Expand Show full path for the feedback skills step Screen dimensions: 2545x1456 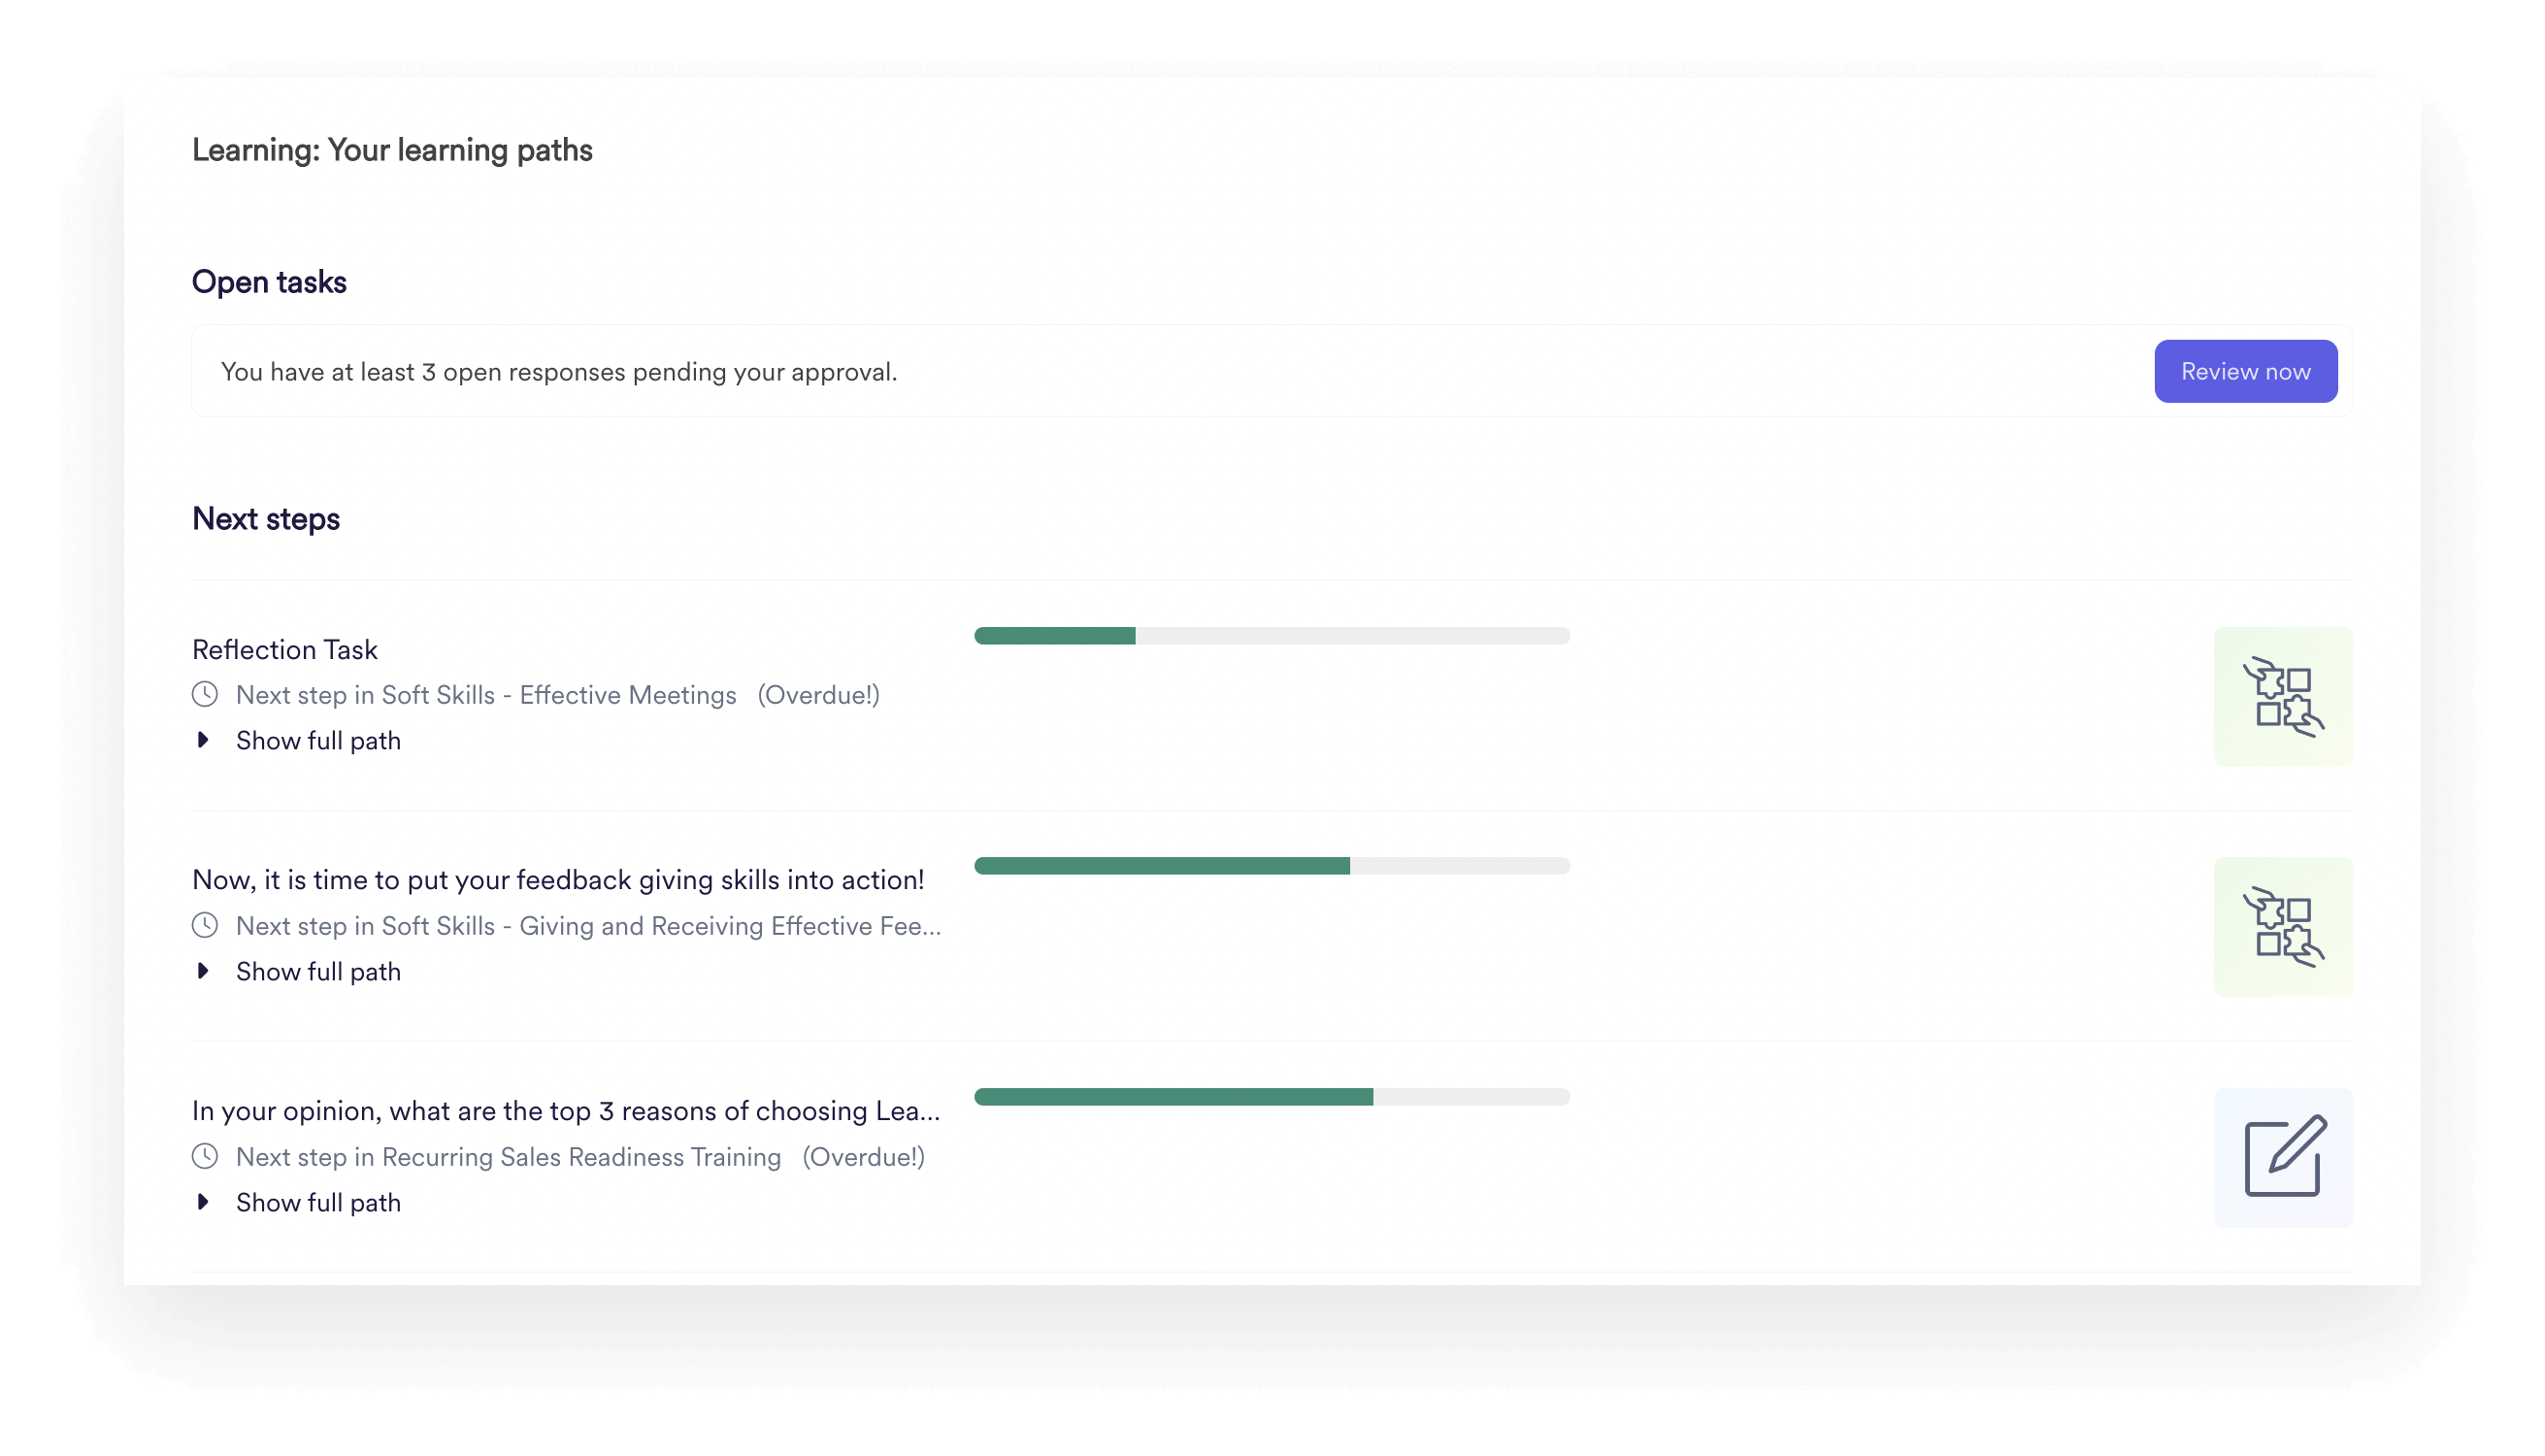click(317, 971)
